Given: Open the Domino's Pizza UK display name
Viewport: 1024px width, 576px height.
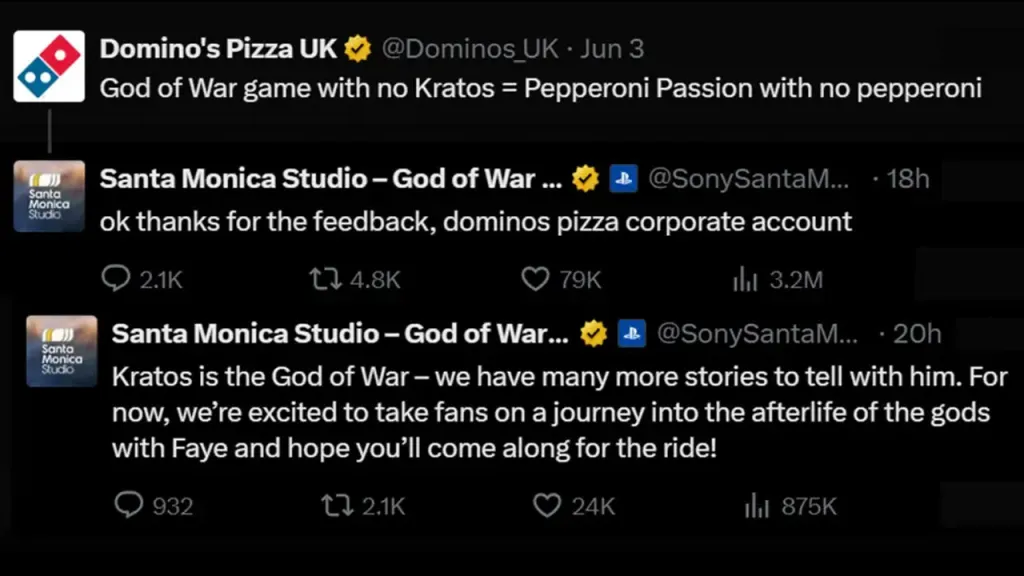Looking at the screenshot, I should (x=218, y=49).
